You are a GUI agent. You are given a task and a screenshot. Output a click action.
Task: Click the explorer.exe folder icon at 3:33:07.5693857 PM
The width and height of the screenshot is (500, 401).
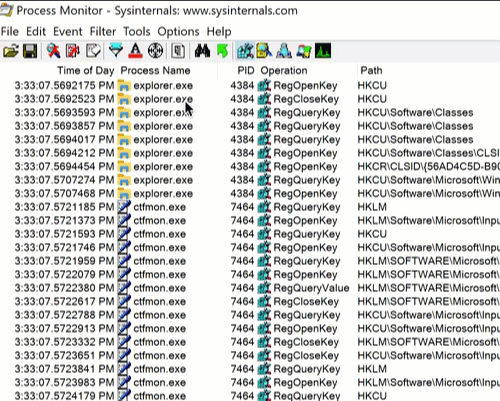pyautogui.click(x=124, y=126)
